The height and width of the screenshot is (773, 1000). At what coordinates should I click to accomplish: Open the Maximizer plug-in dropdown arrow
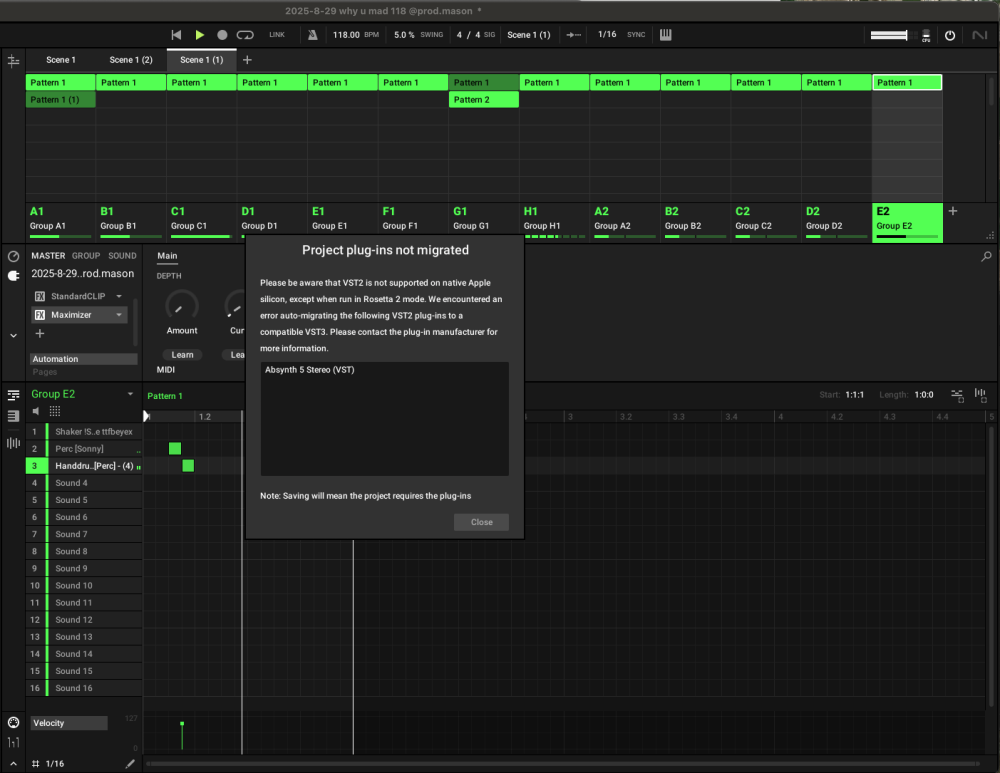point(119,315)
